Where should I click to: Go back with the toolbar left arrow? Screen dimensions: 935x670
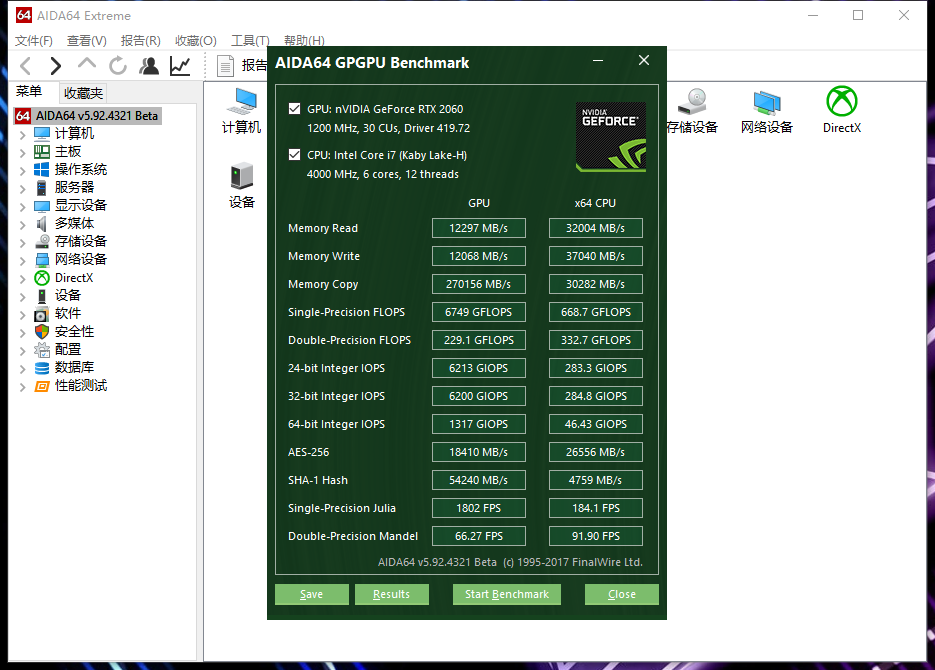(26, 66)
